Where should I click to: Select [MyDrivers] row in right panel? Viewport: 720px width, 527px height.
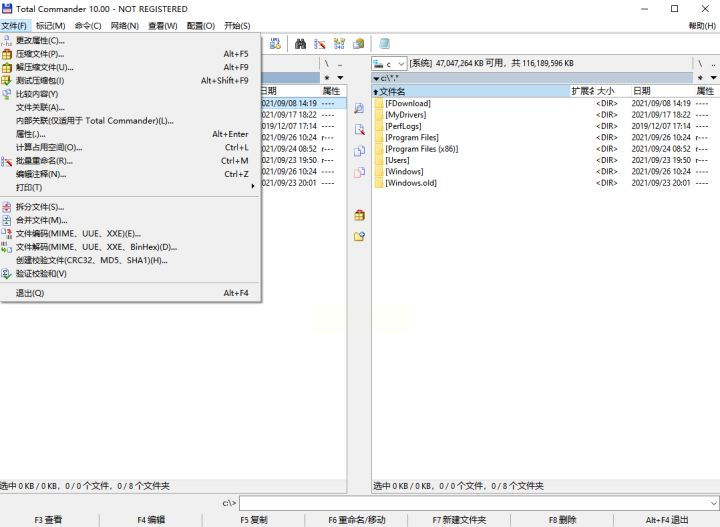546,115
